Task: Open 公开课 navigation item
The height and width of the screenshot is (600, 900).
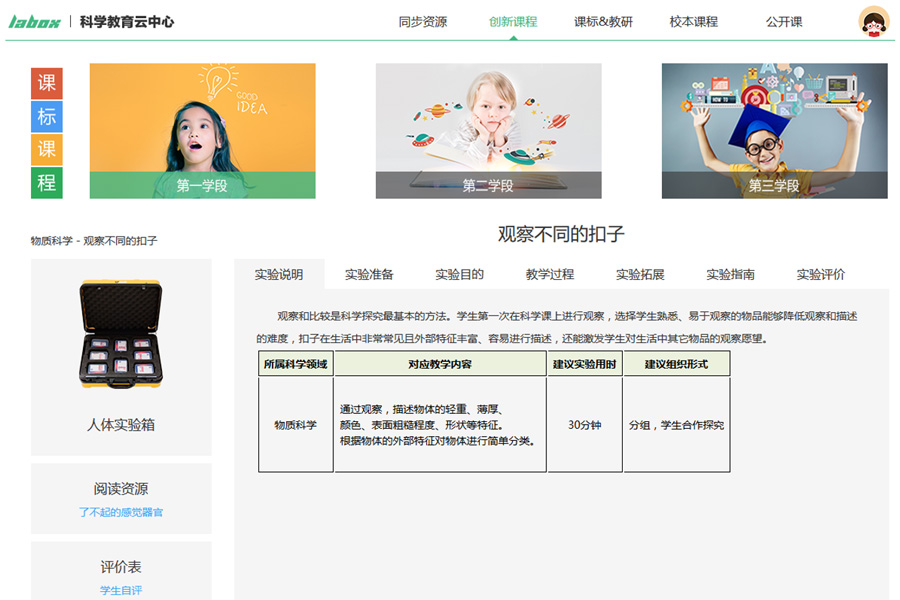Action: point(783,22)
